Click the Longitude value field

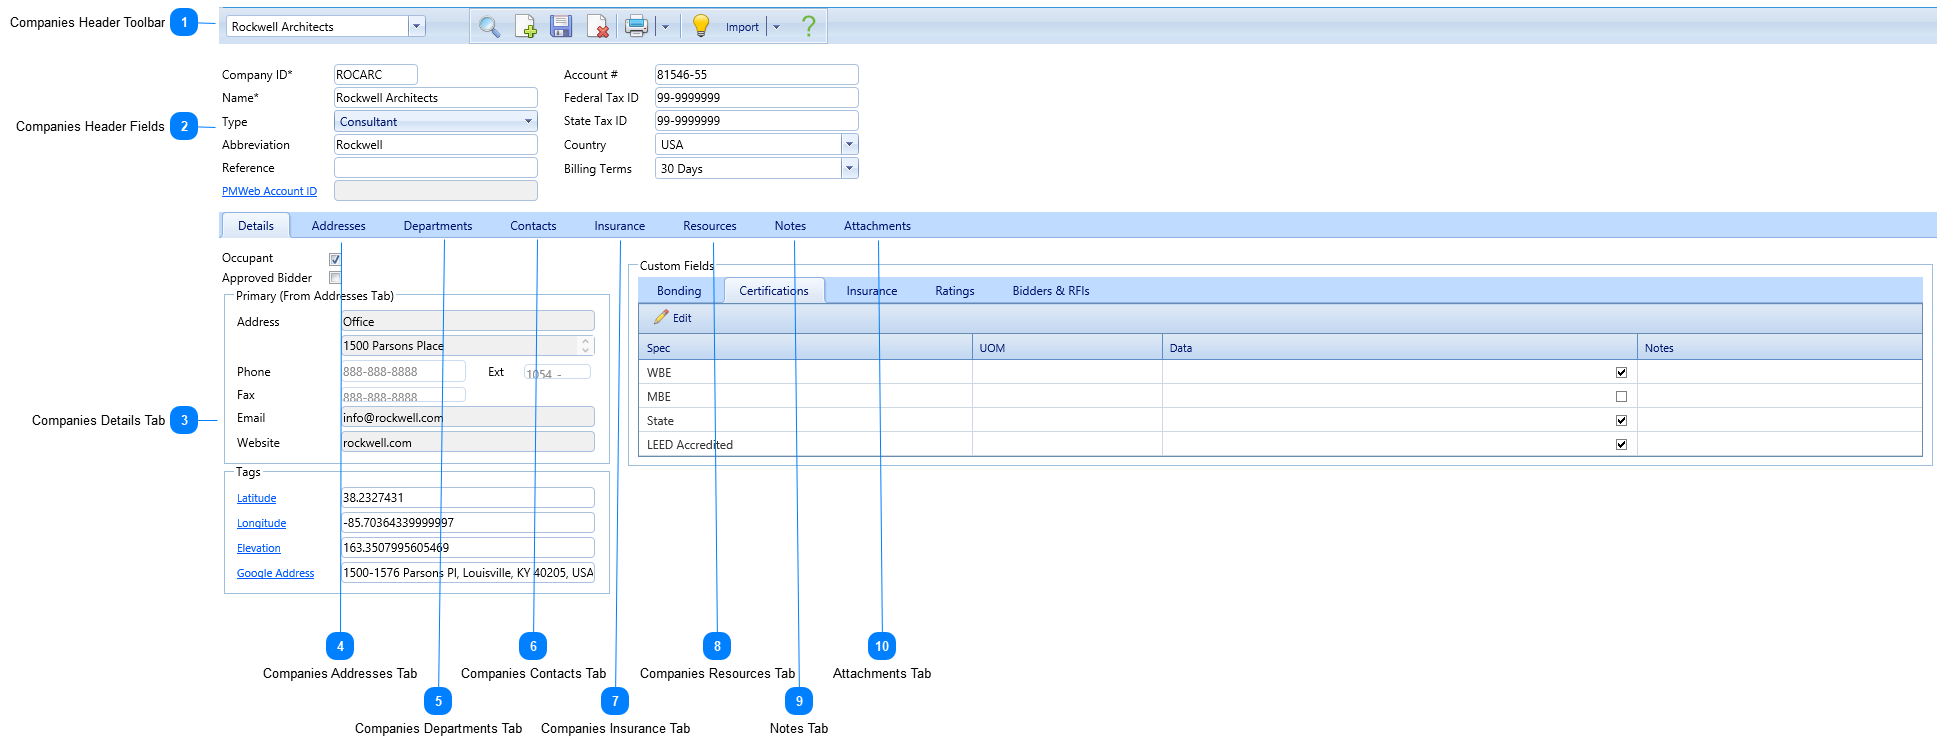(x=468, y=522)
